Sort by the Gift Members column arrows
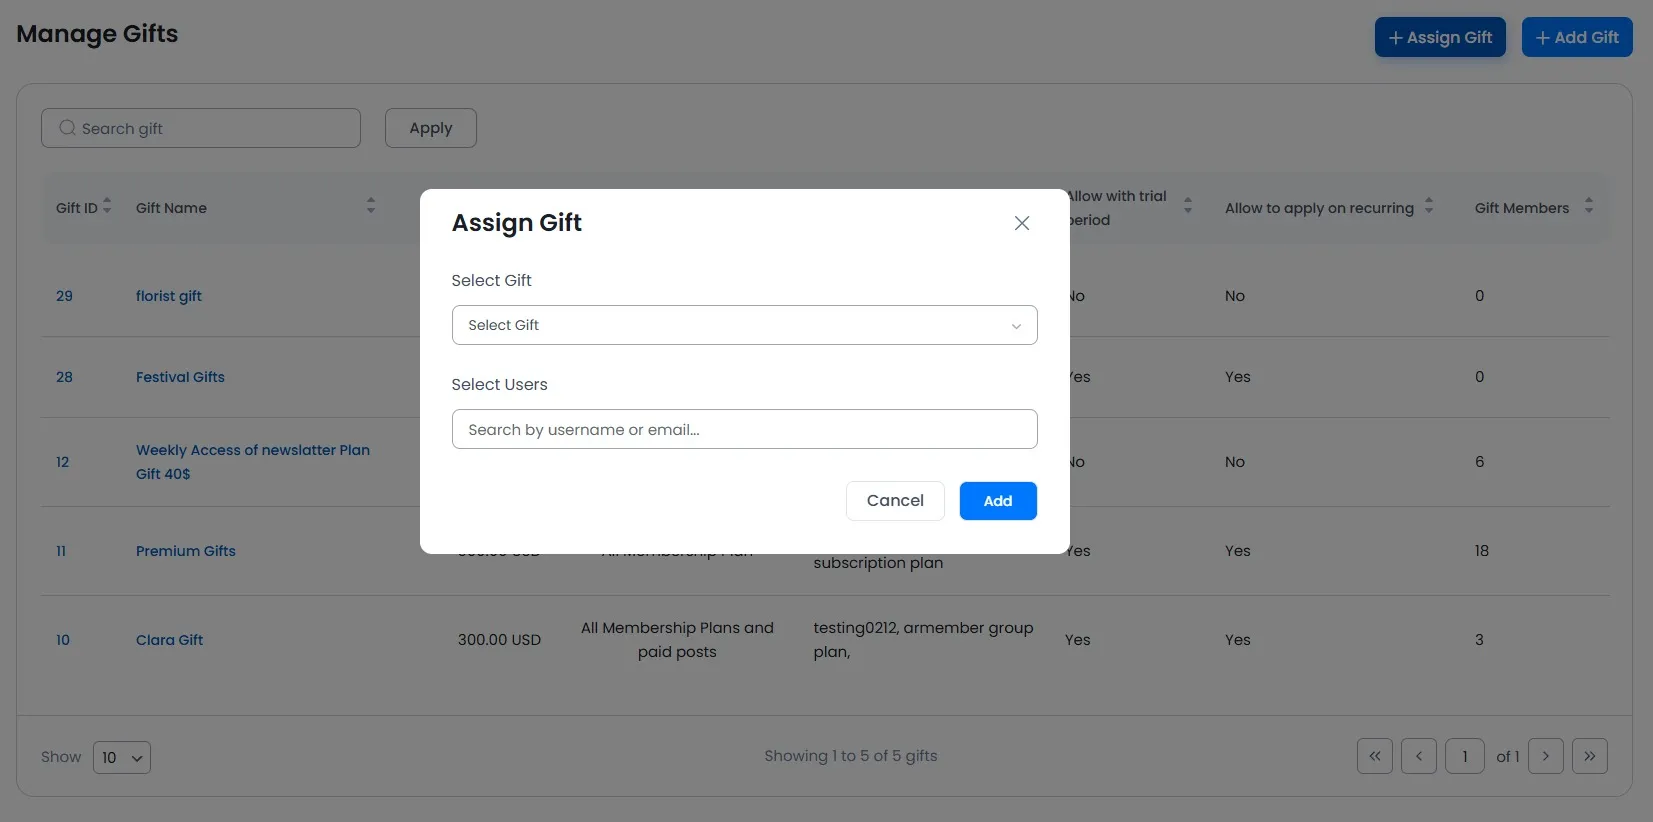The height and width of the screenshot is (822, 1653). point(1588,206)
